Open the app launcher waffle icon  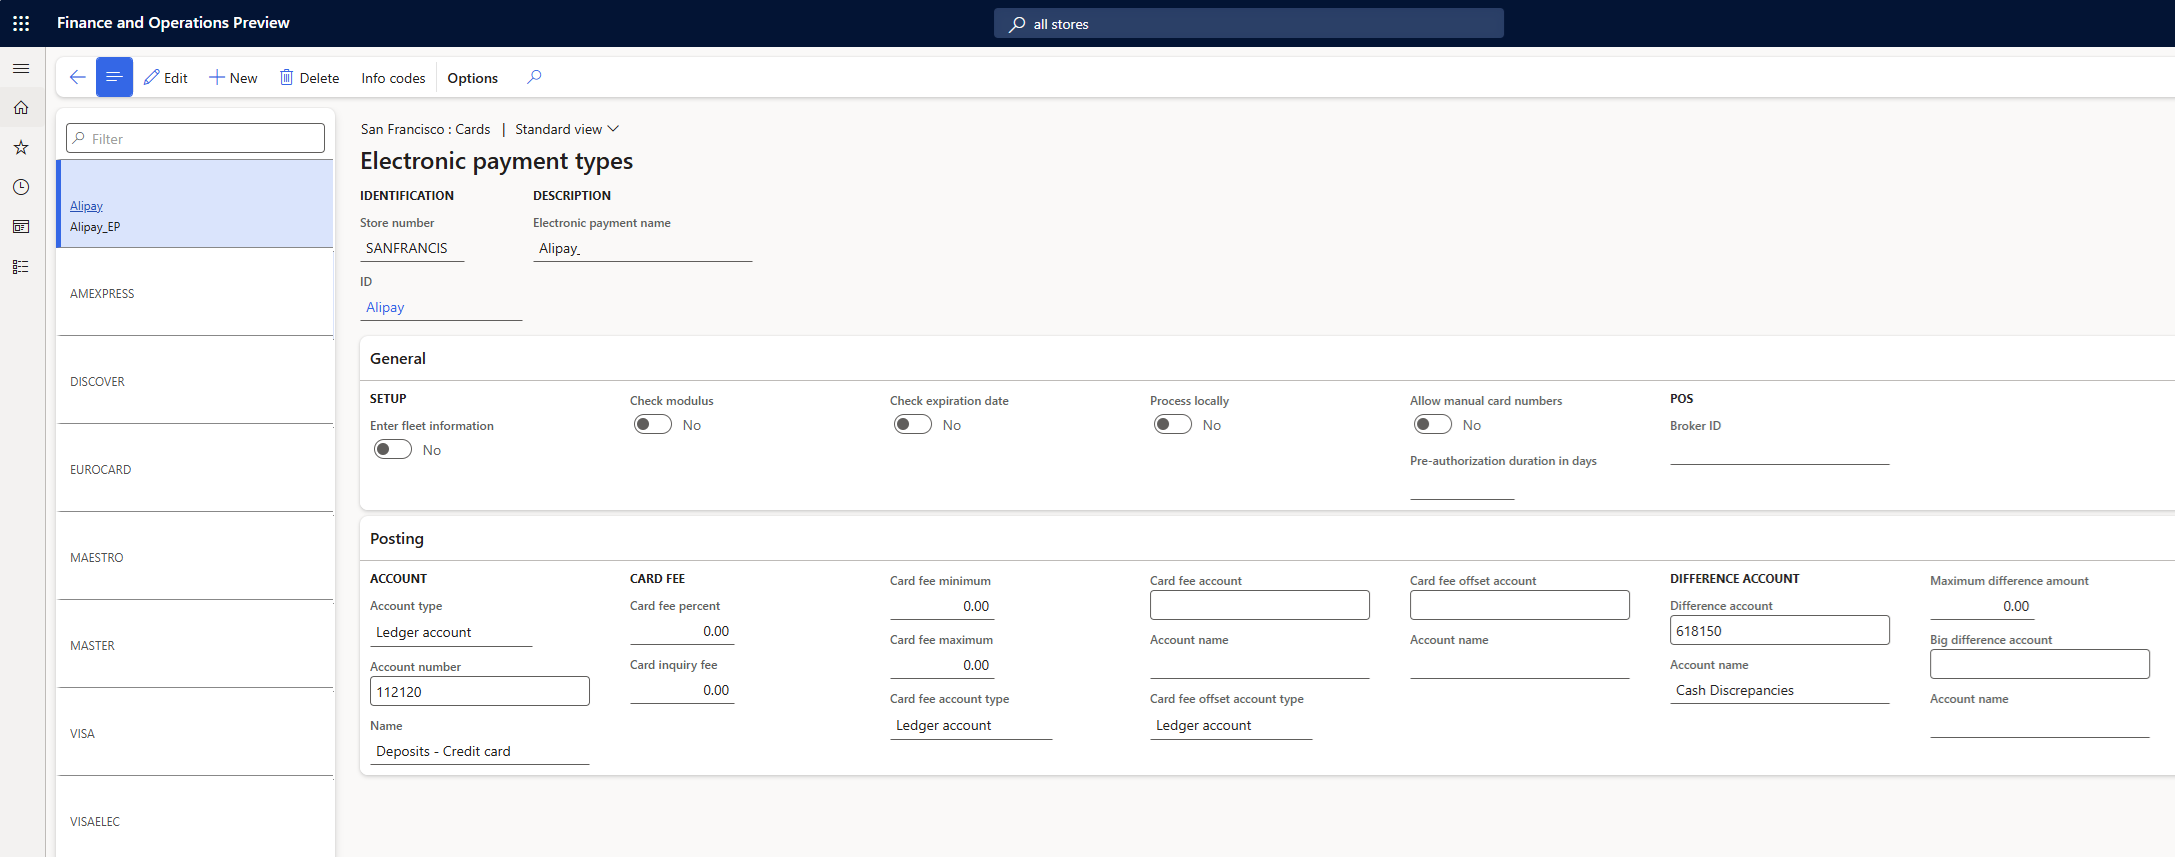tap(21, 23)
